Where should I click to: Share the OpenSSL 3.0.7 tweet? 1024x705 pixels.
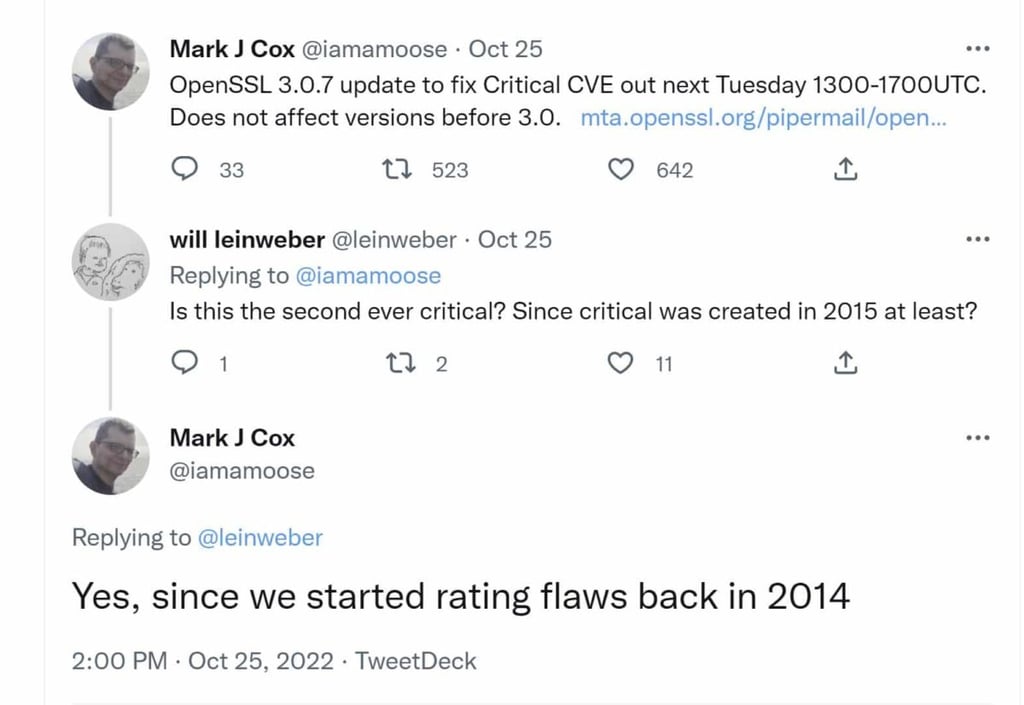coord(845,169)
